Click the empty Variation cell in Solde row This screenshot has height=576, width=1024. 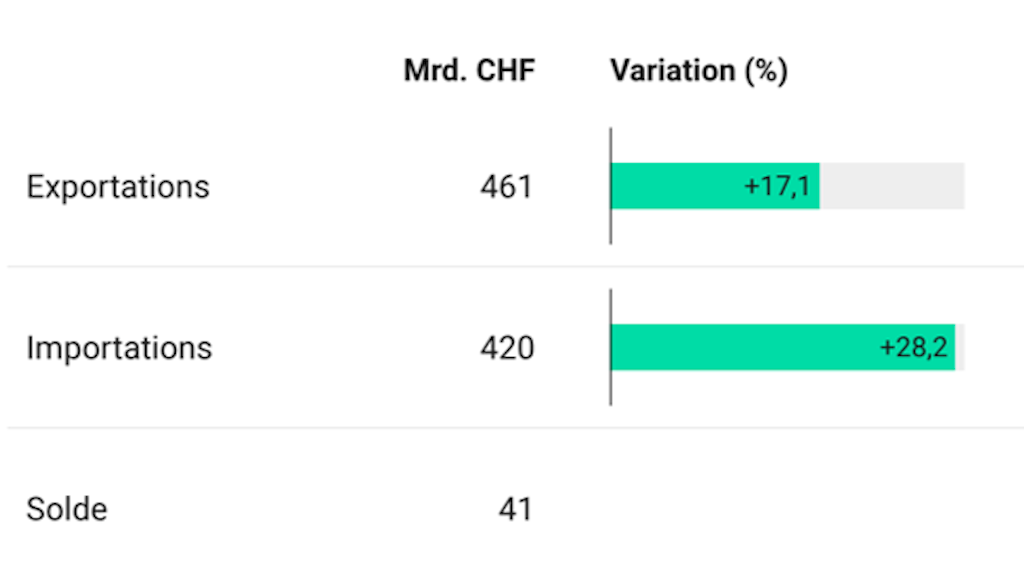787,509
